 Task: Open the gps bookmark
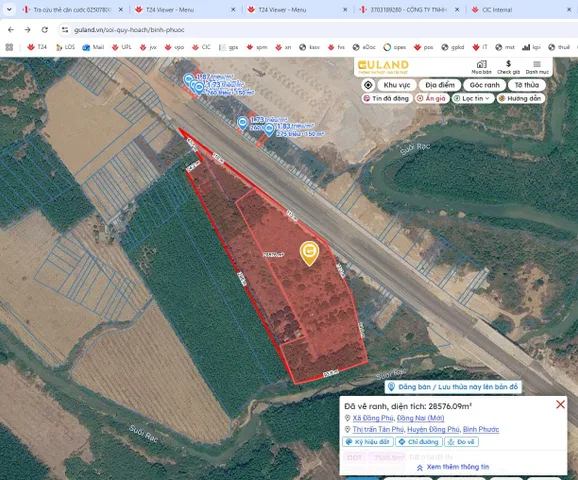click(x=229, y=47)
